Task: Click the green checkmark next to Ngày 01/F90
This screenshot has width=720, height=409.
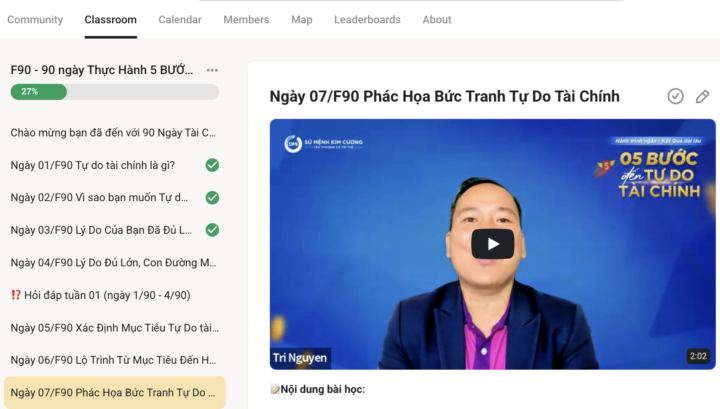Action: tap(212, 165)
